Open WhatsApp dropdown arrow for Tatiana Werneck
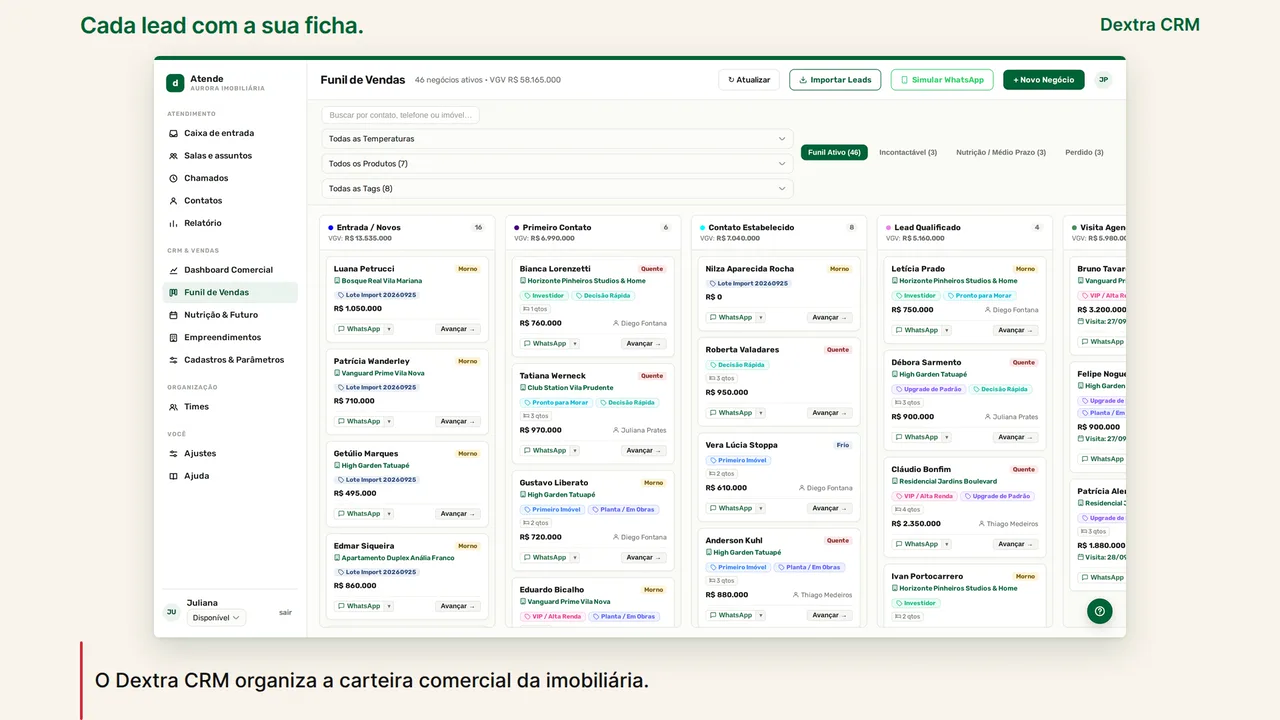Image resolution: width=1280 pixels, height=720 pixels. coord(575,451)
